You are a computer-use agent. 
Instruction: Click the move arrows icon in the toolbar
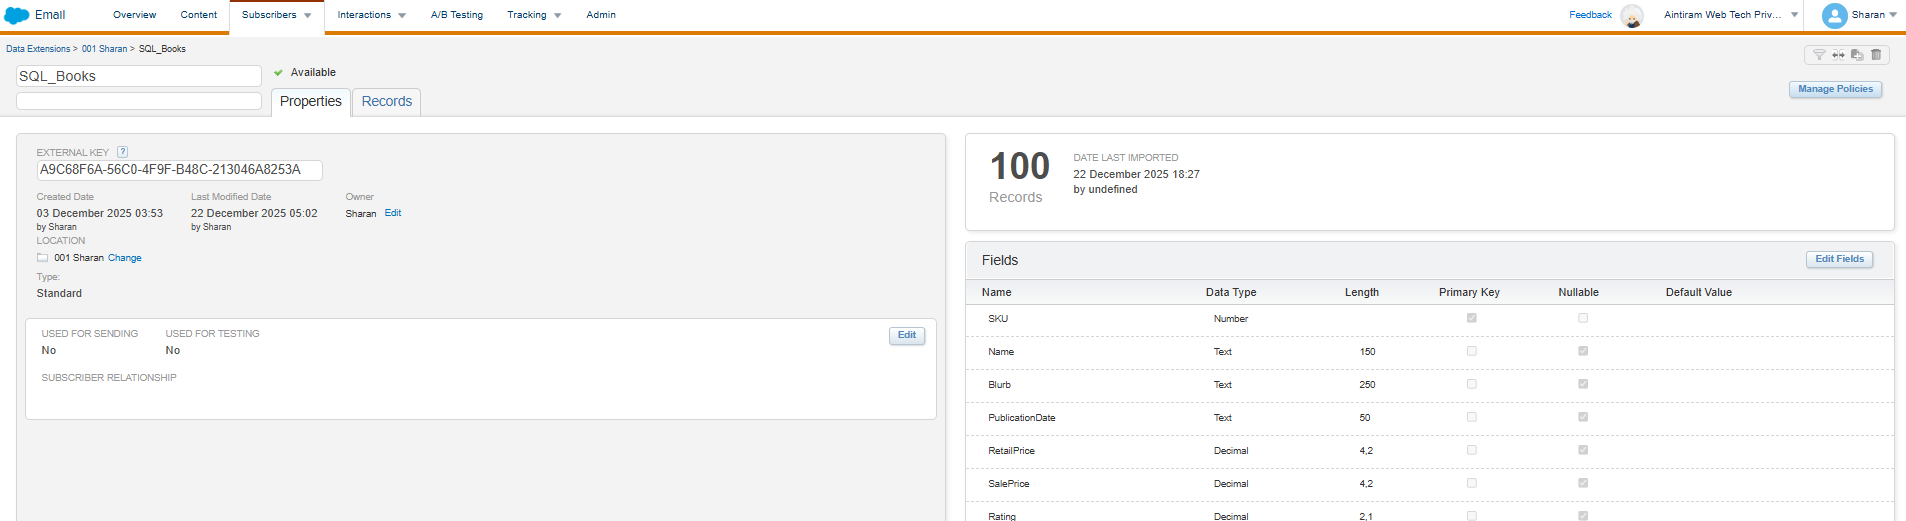1838,55
